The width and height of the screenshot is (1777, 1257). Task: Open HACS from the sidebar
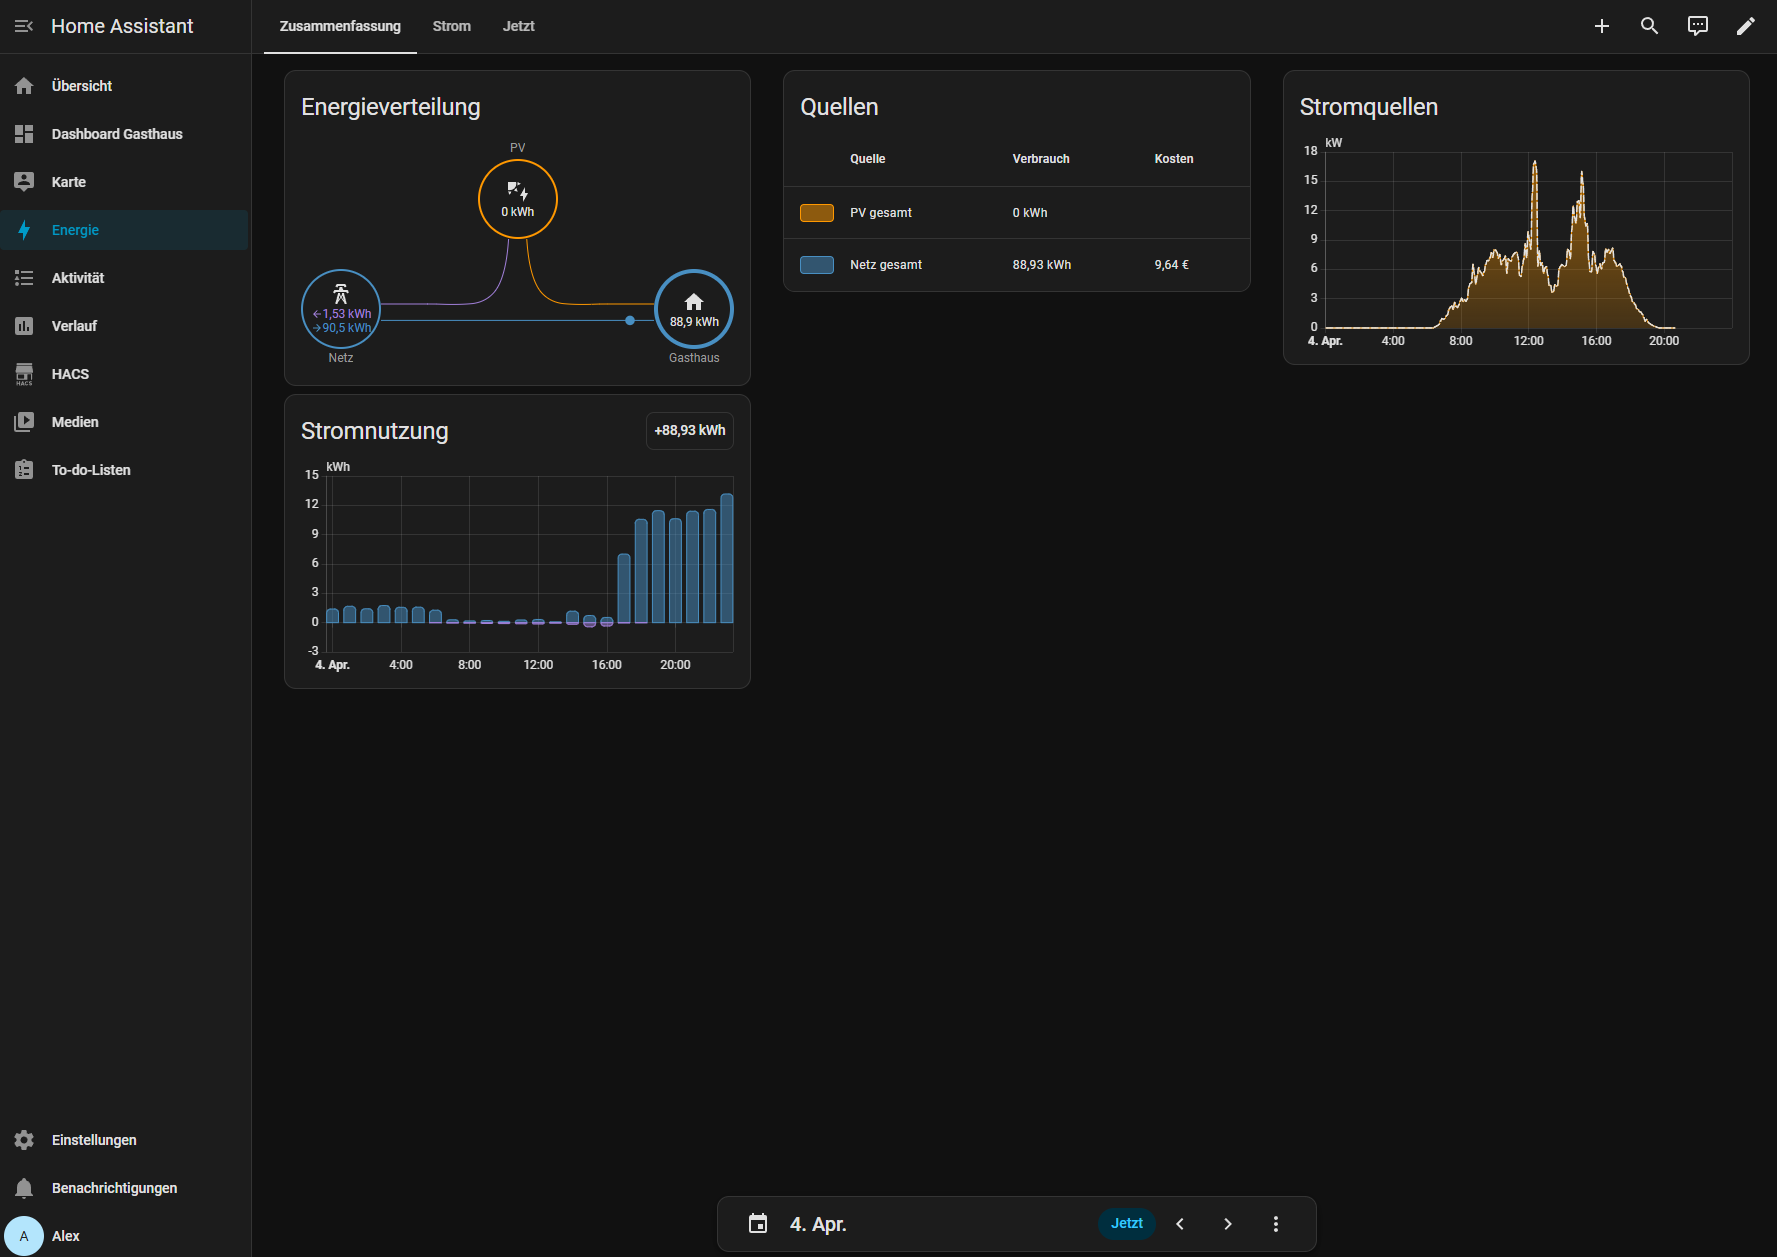tap(70, 374)
